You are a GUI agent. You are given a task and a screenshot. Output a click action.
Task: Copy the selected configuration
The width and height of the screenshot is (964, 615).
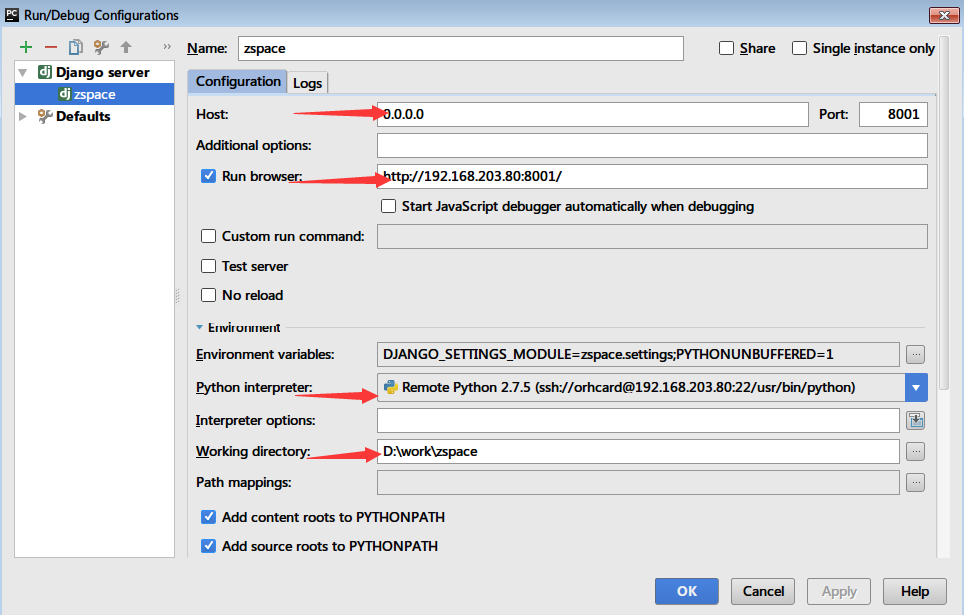[x=75, y=47]
